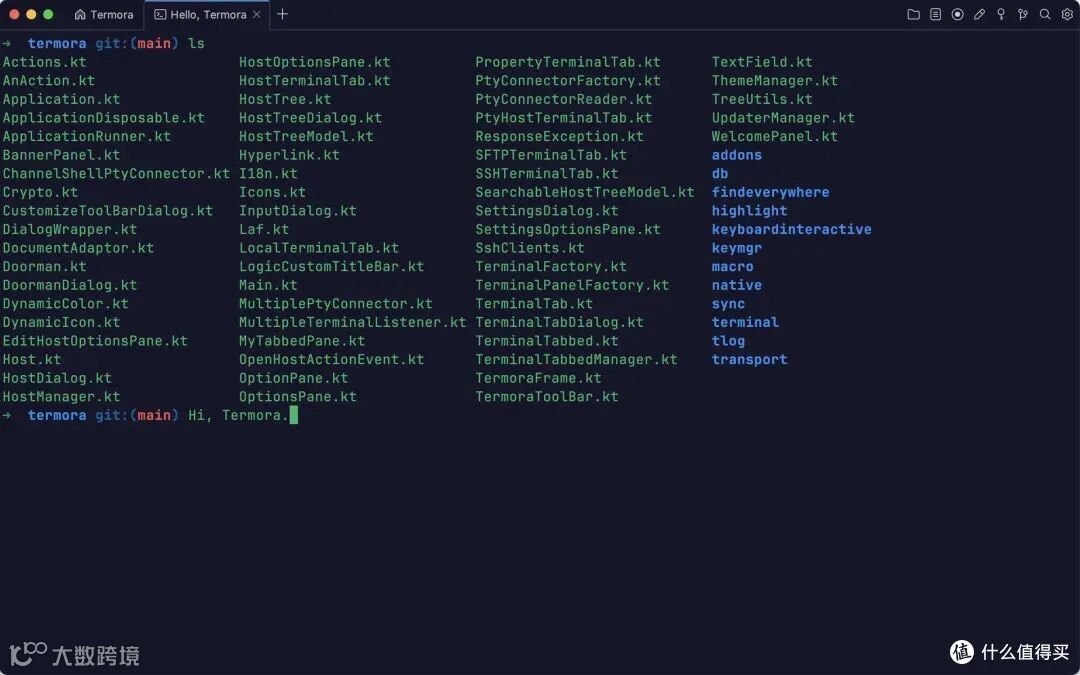Screen dimensions: 1080x675
Task: Click the transport directory name
Action: (749, 360)
